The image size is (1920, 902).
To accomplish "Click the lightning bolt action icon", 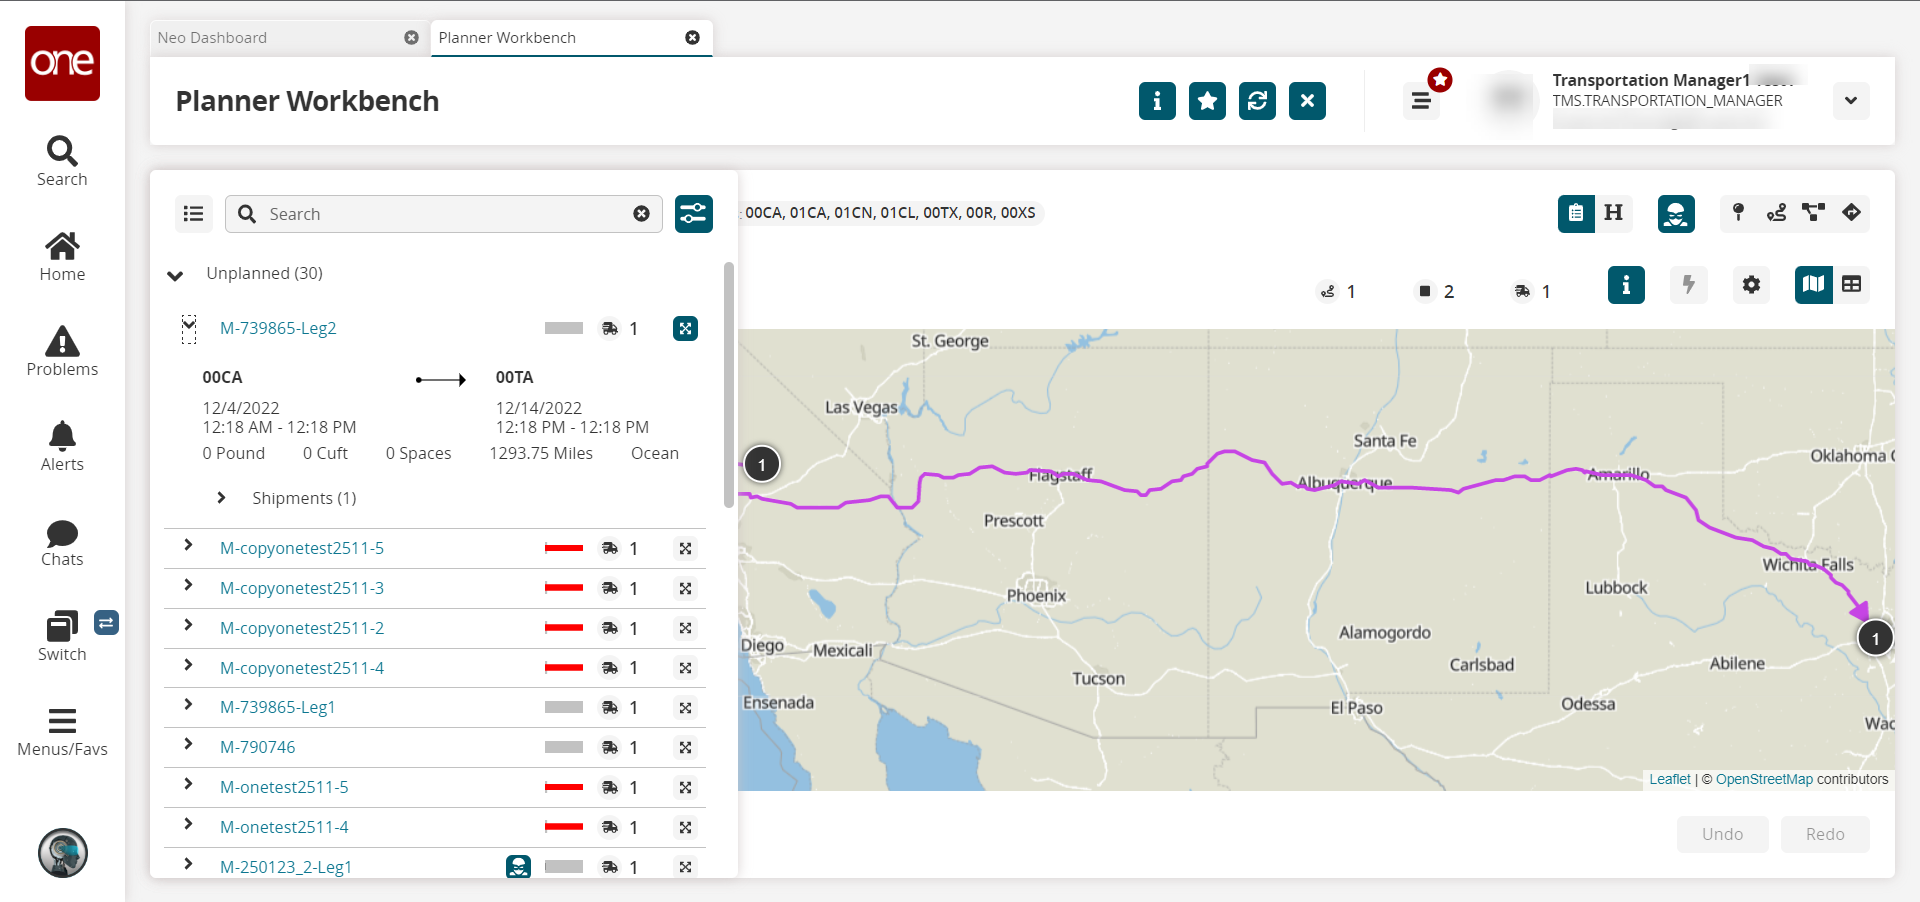I will click(x=1689, y=285).
